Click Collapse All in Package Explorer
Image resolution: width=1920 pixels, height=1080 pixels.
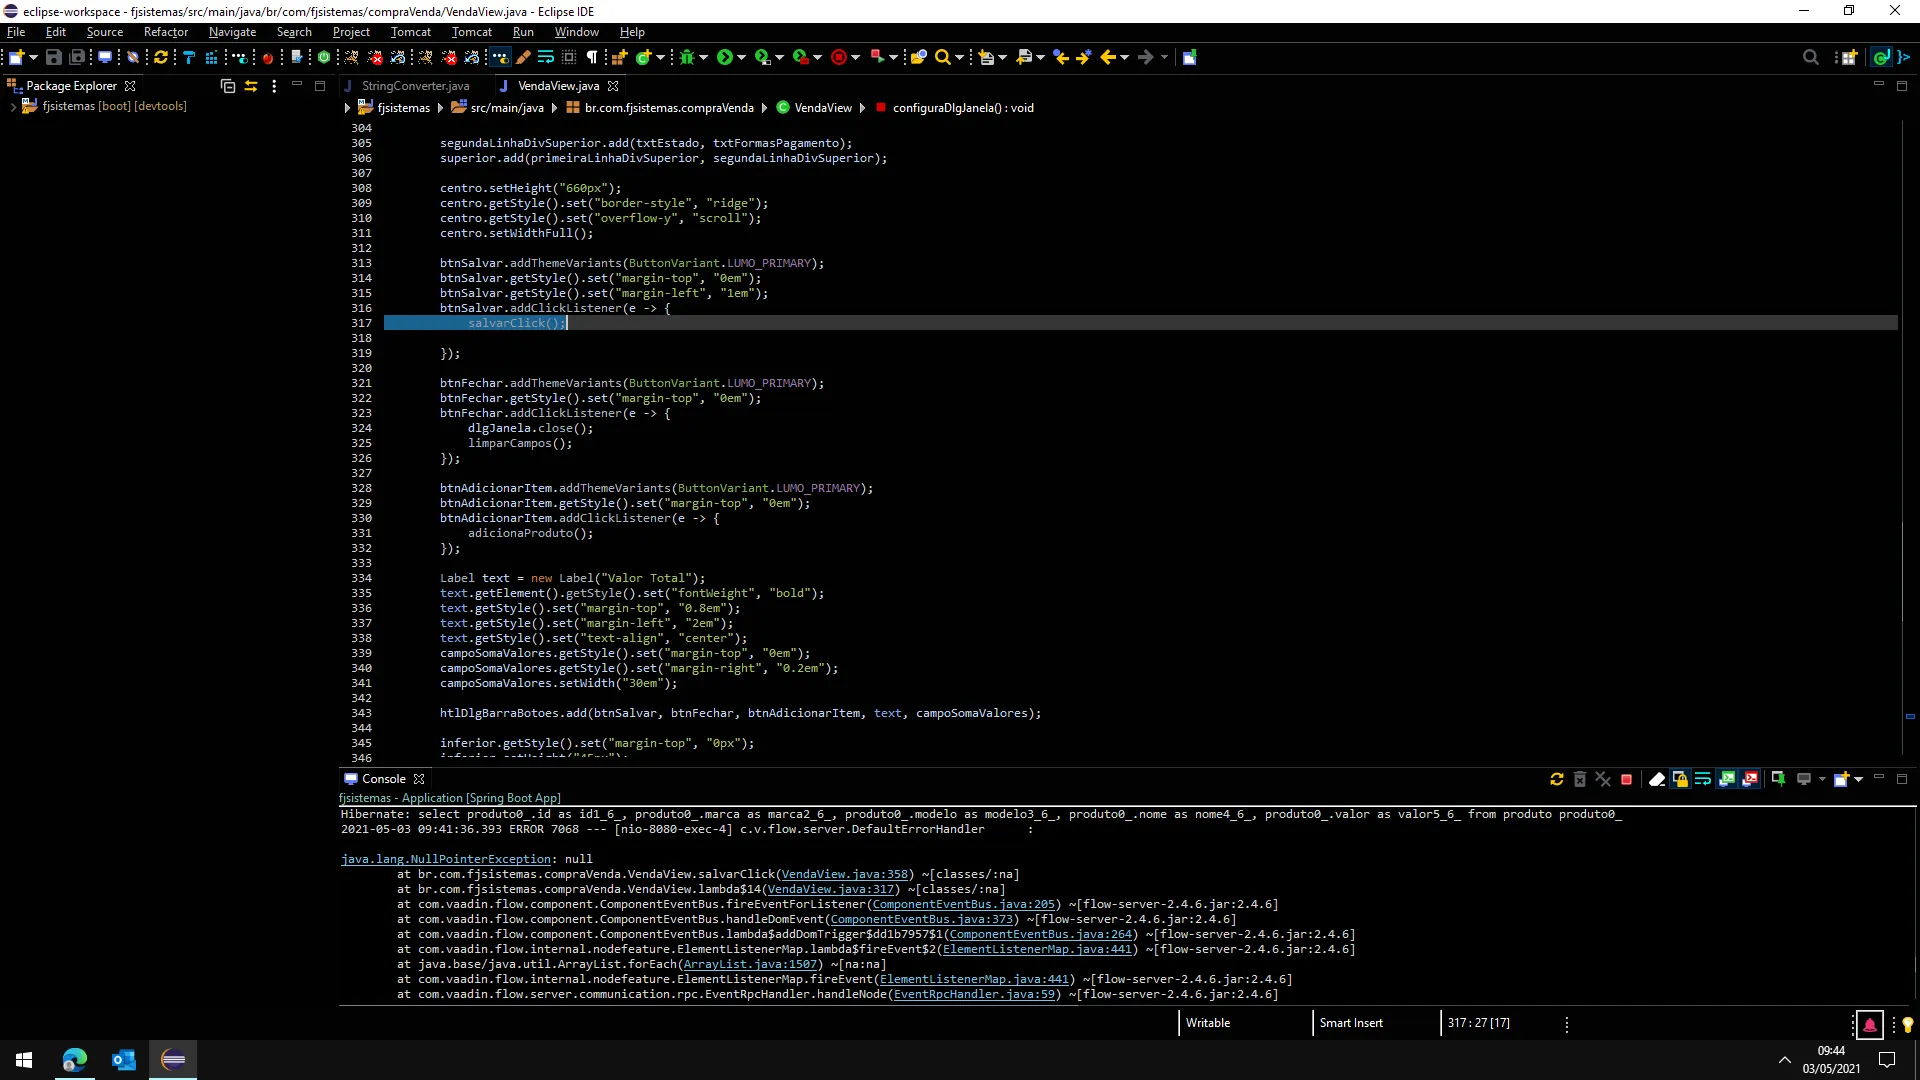click(228, 86)
